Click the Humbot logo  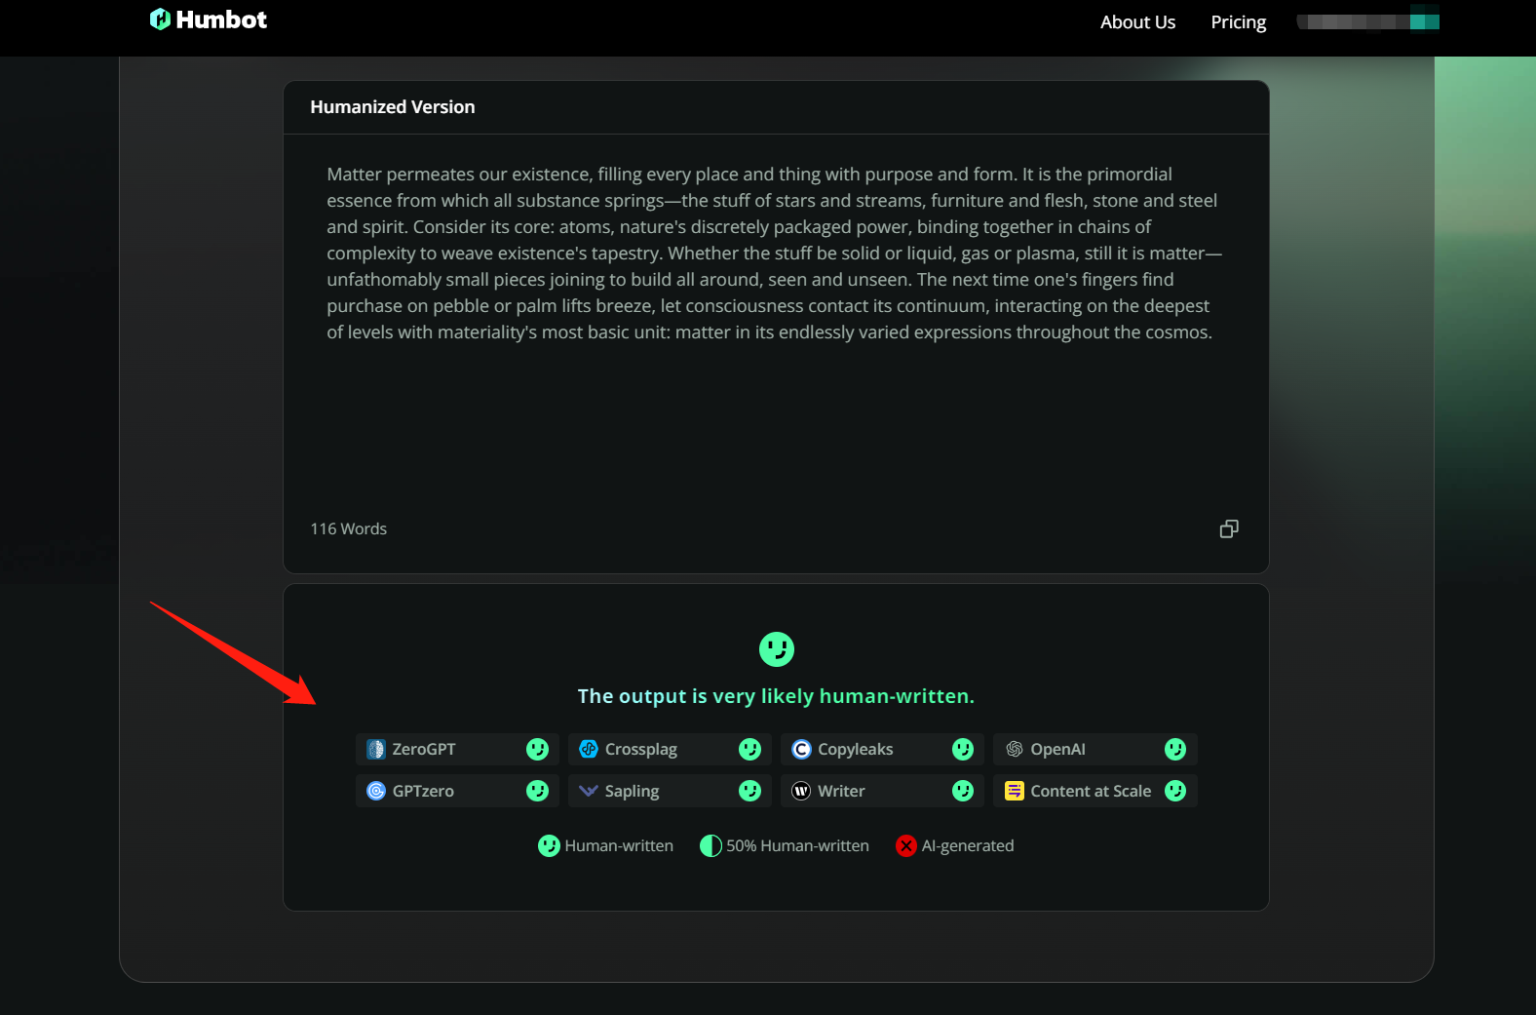[208, 20]
